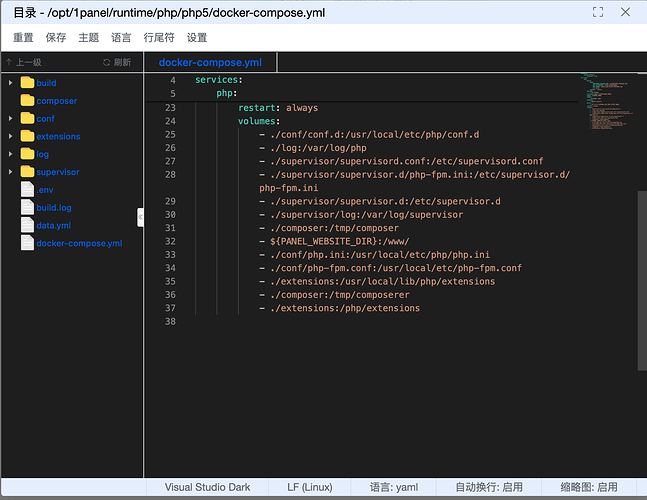Click the extensions folder icon
Image resolution: width=647 pixels, height=500 pixels.
coord(27,136)
